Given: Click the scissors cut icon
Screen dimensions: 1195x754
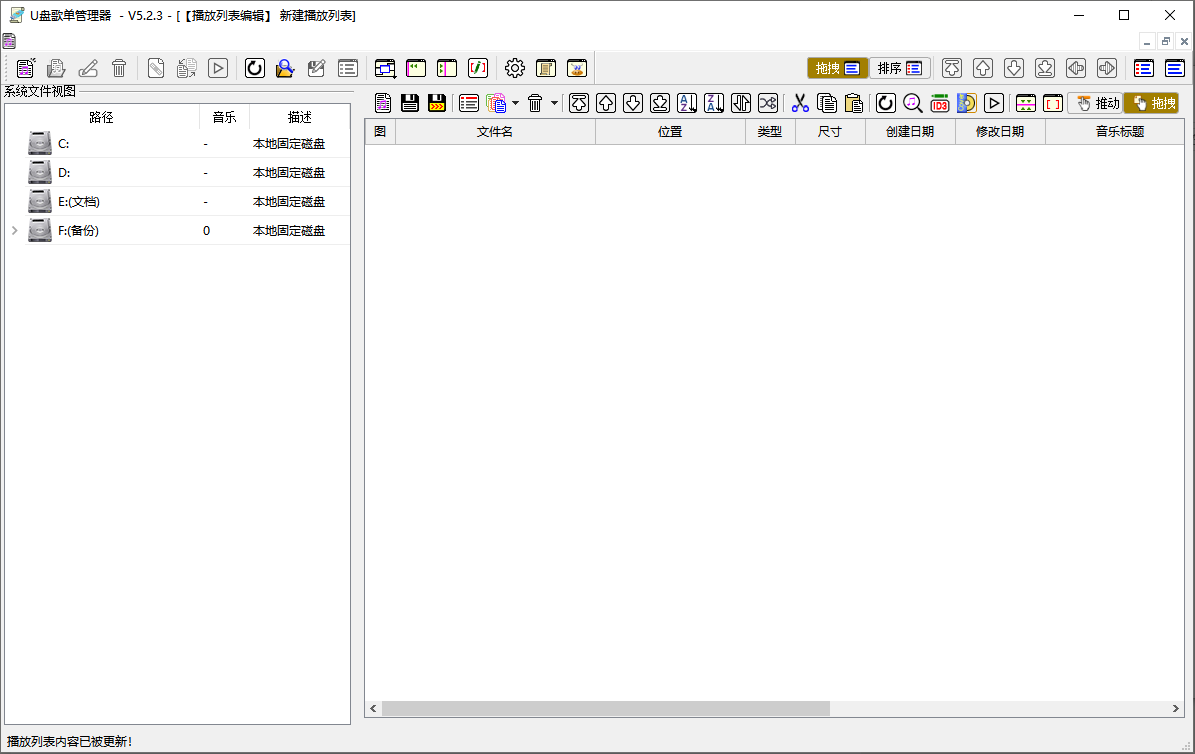Looking at the screenshot, I should 800,103.
